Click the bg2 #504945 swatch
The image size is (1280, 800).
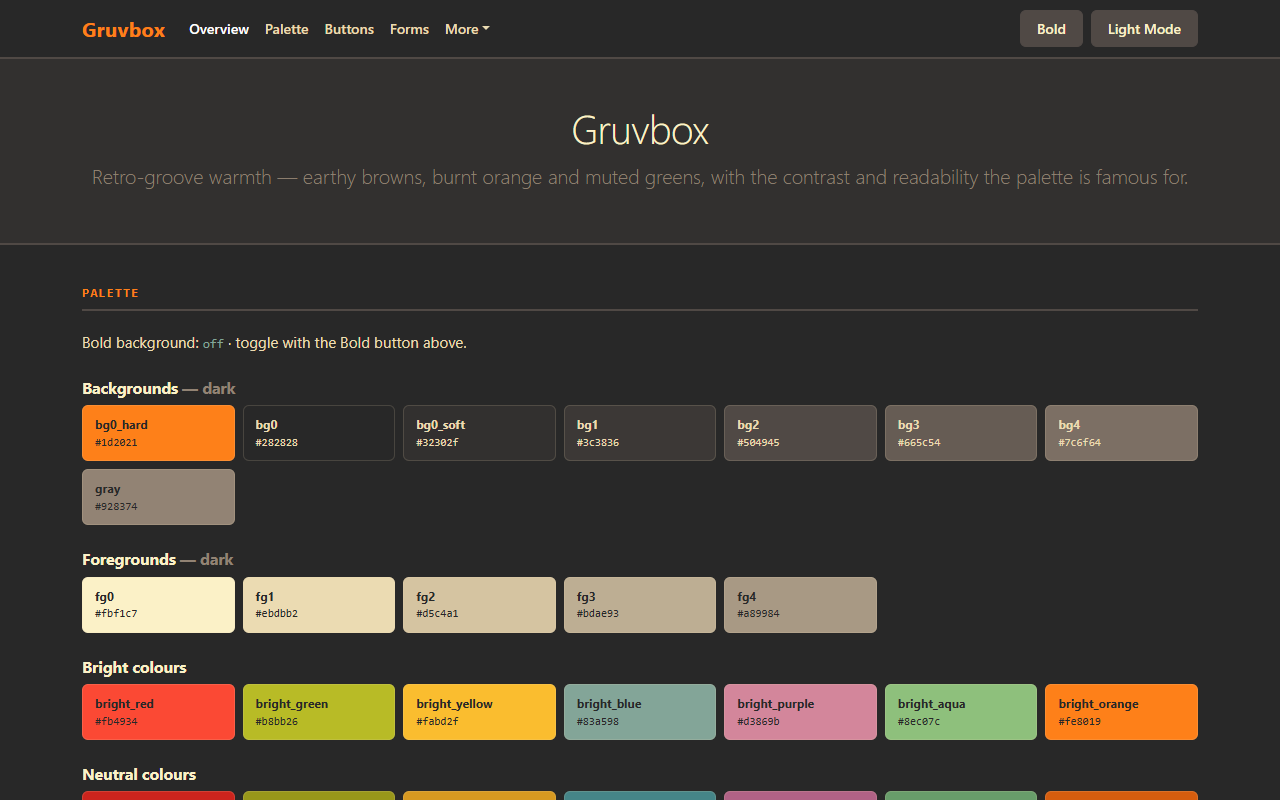[800, 433]
